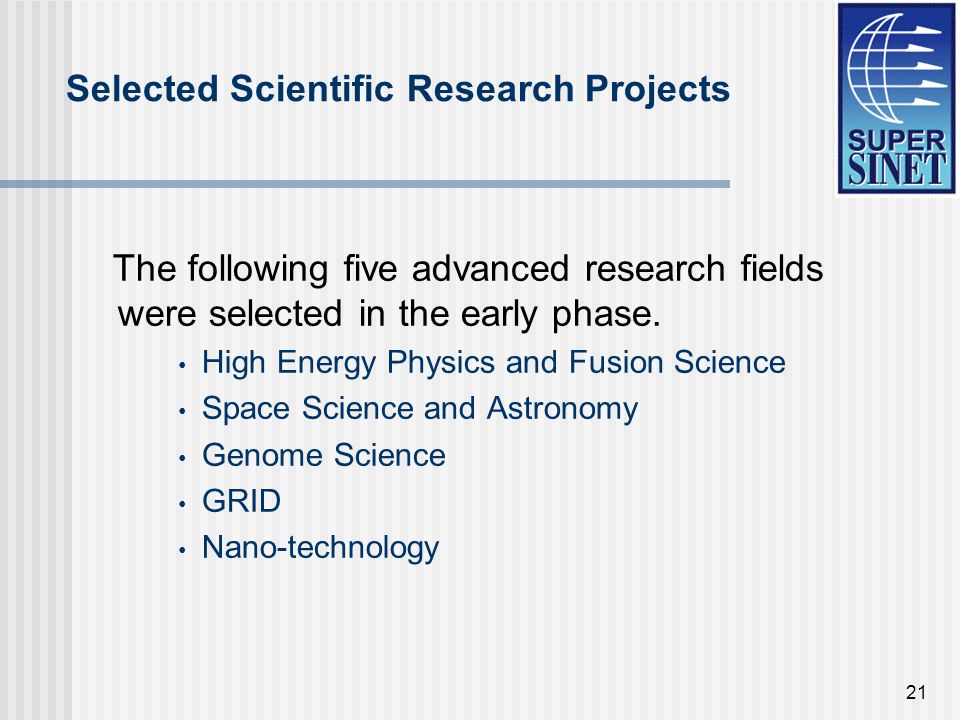Click the bullet dot before High Energy Physics

point(182,365)
